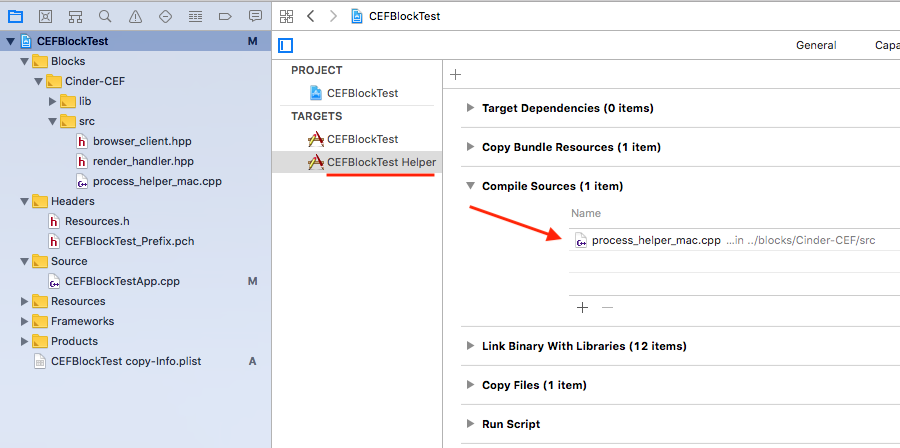Viewport: 900px width, 448px height.
Task: Expand the Products folder
Action: point(24,341)
